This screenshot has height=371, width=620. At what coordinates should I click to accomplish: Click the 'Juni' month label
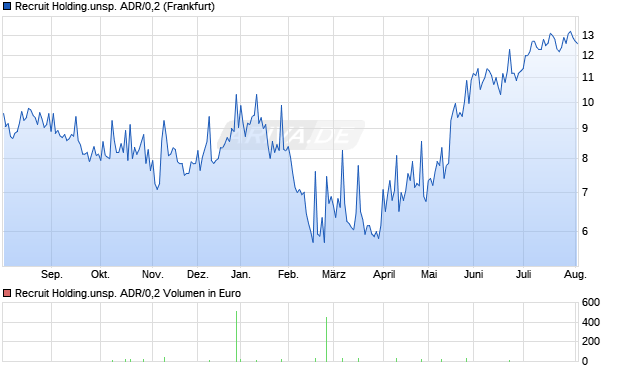[473, 274]
